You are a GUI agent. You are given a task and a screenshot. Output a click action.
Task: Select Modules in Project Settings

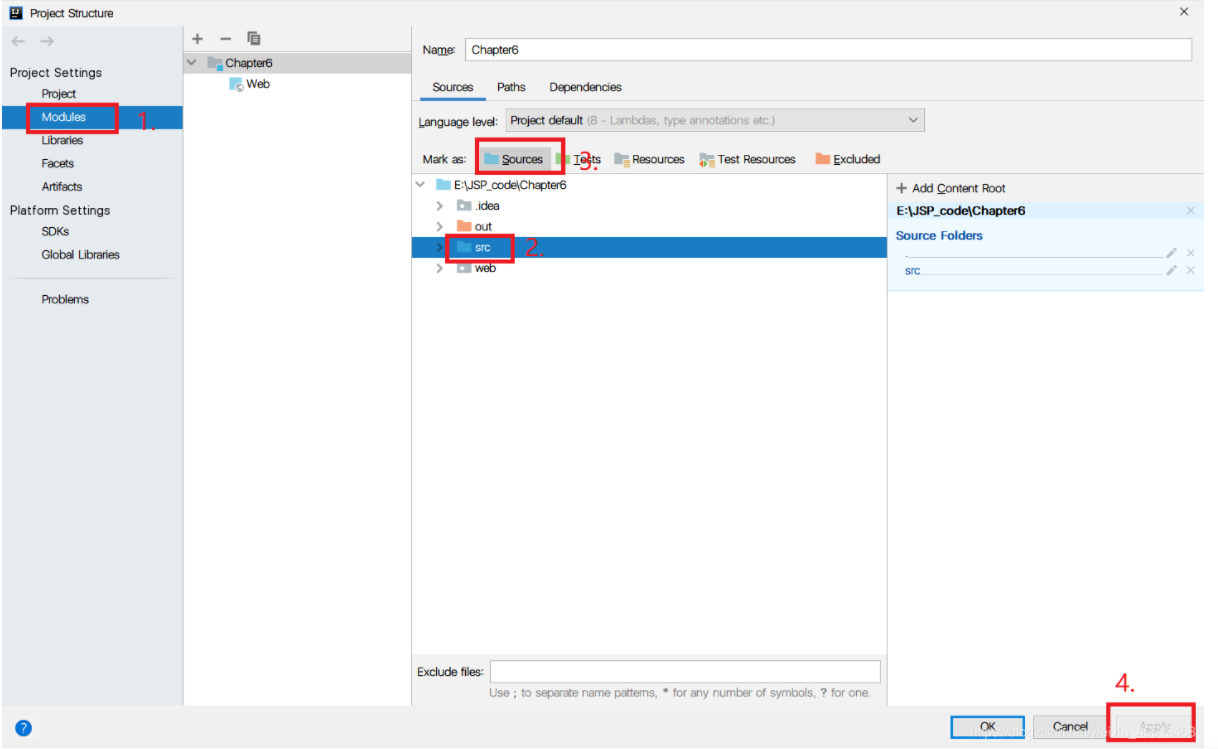click(64, 117)
